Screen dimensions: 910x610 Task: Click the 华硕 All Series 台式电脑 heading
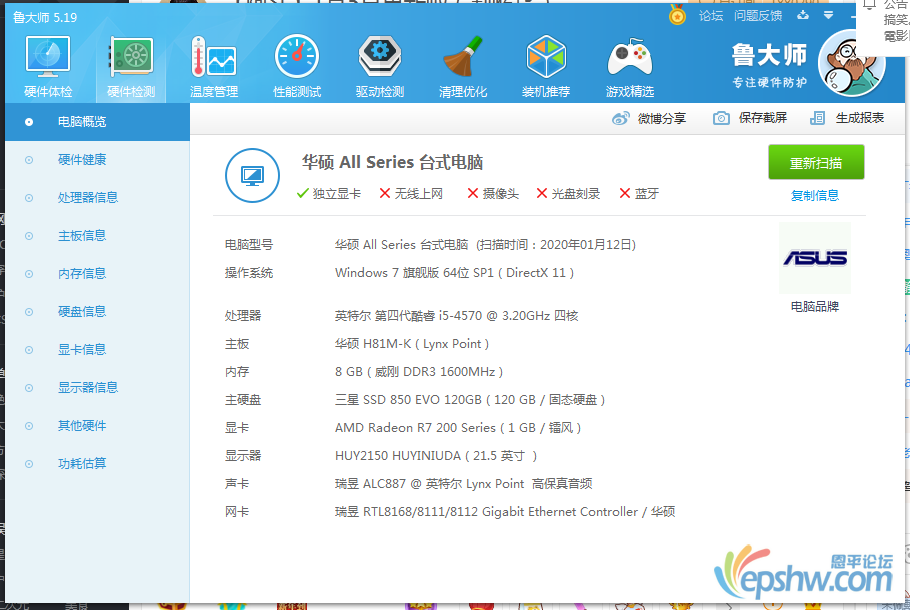pos(392,163)
